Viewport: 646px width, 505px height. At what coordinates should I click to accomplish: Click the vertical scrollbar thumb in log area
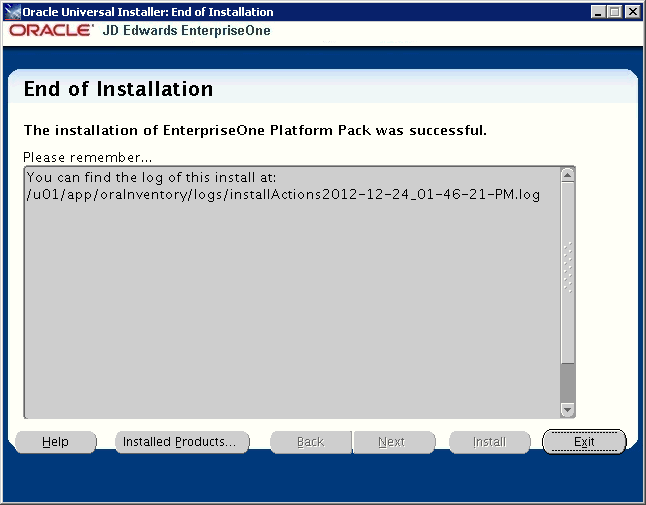click(567, 273)
